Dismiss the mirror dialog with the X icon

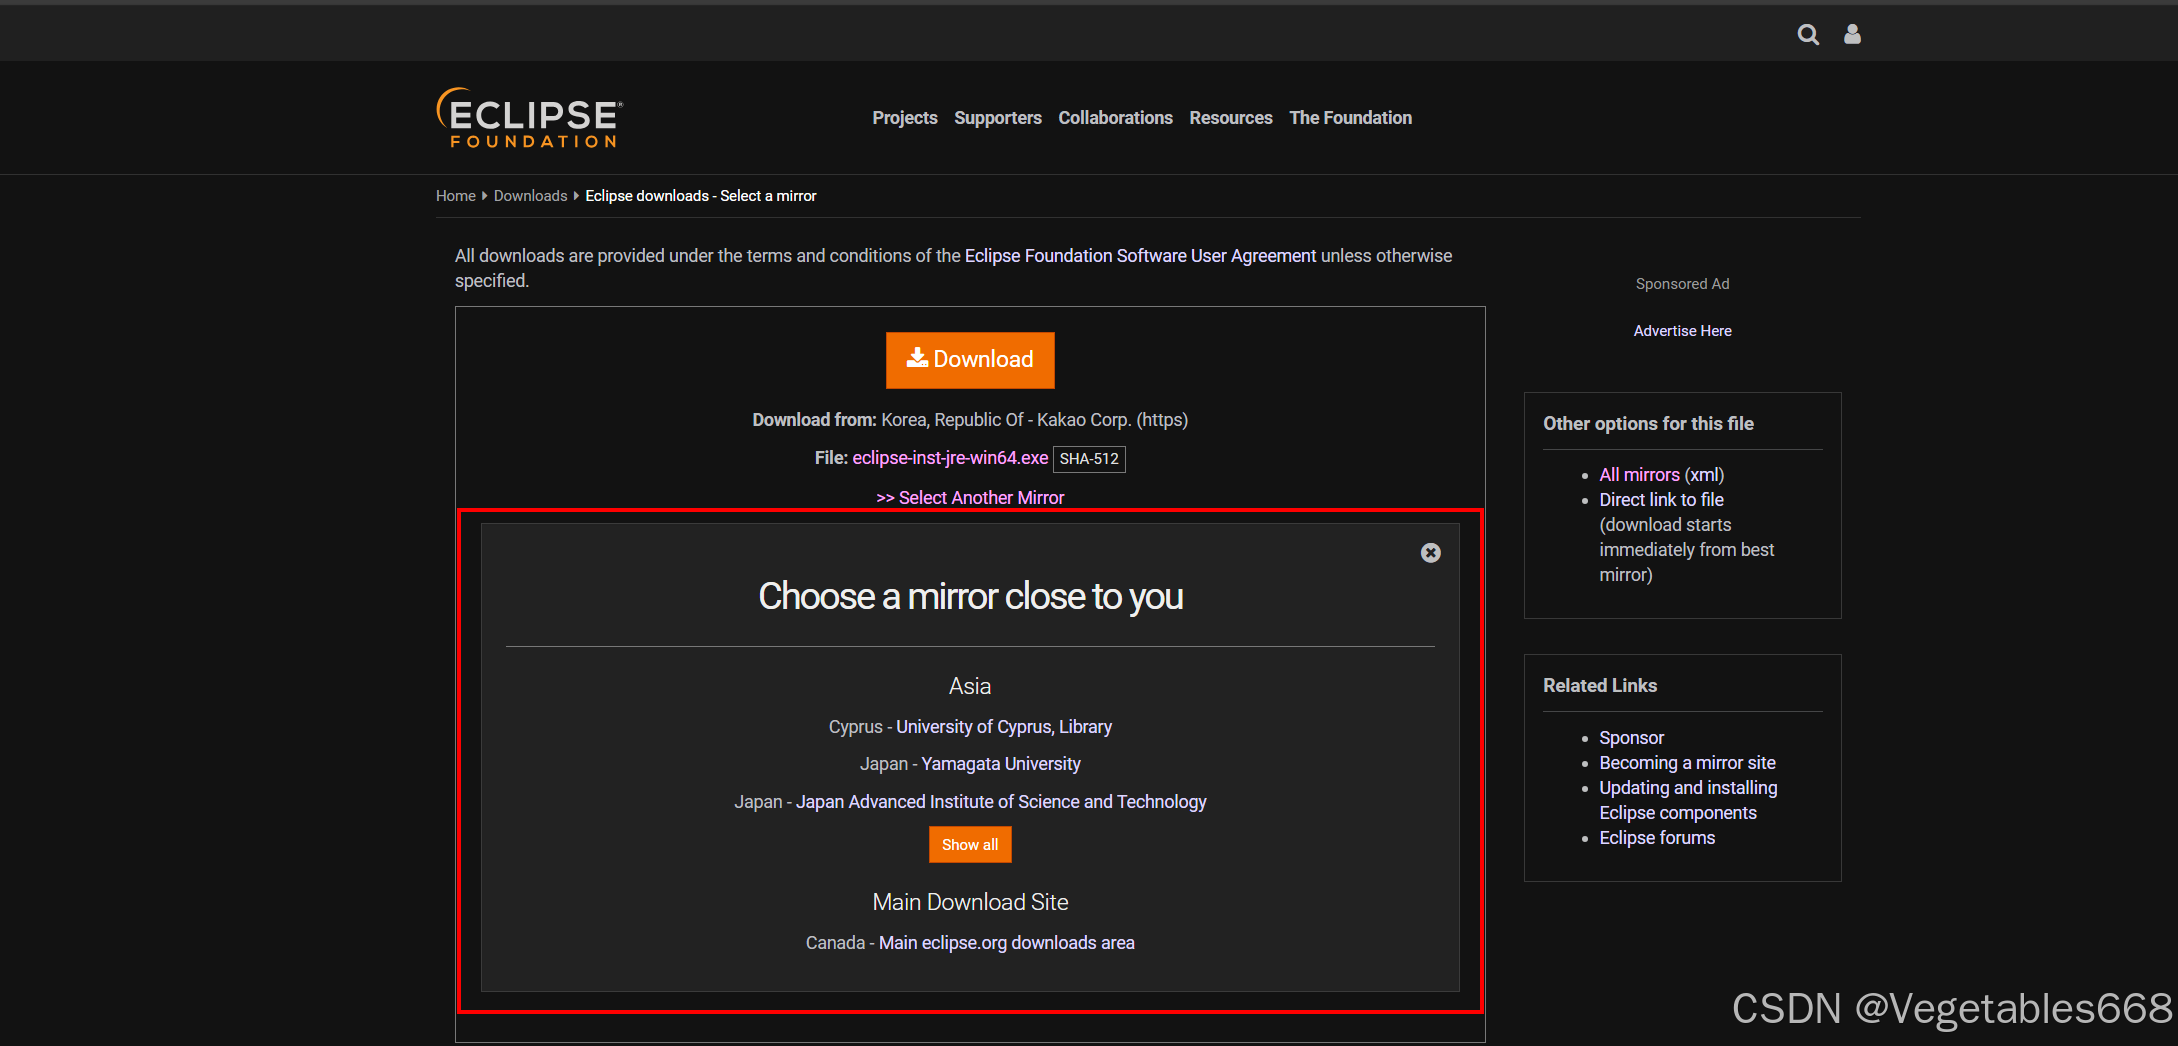(1430, 552)
